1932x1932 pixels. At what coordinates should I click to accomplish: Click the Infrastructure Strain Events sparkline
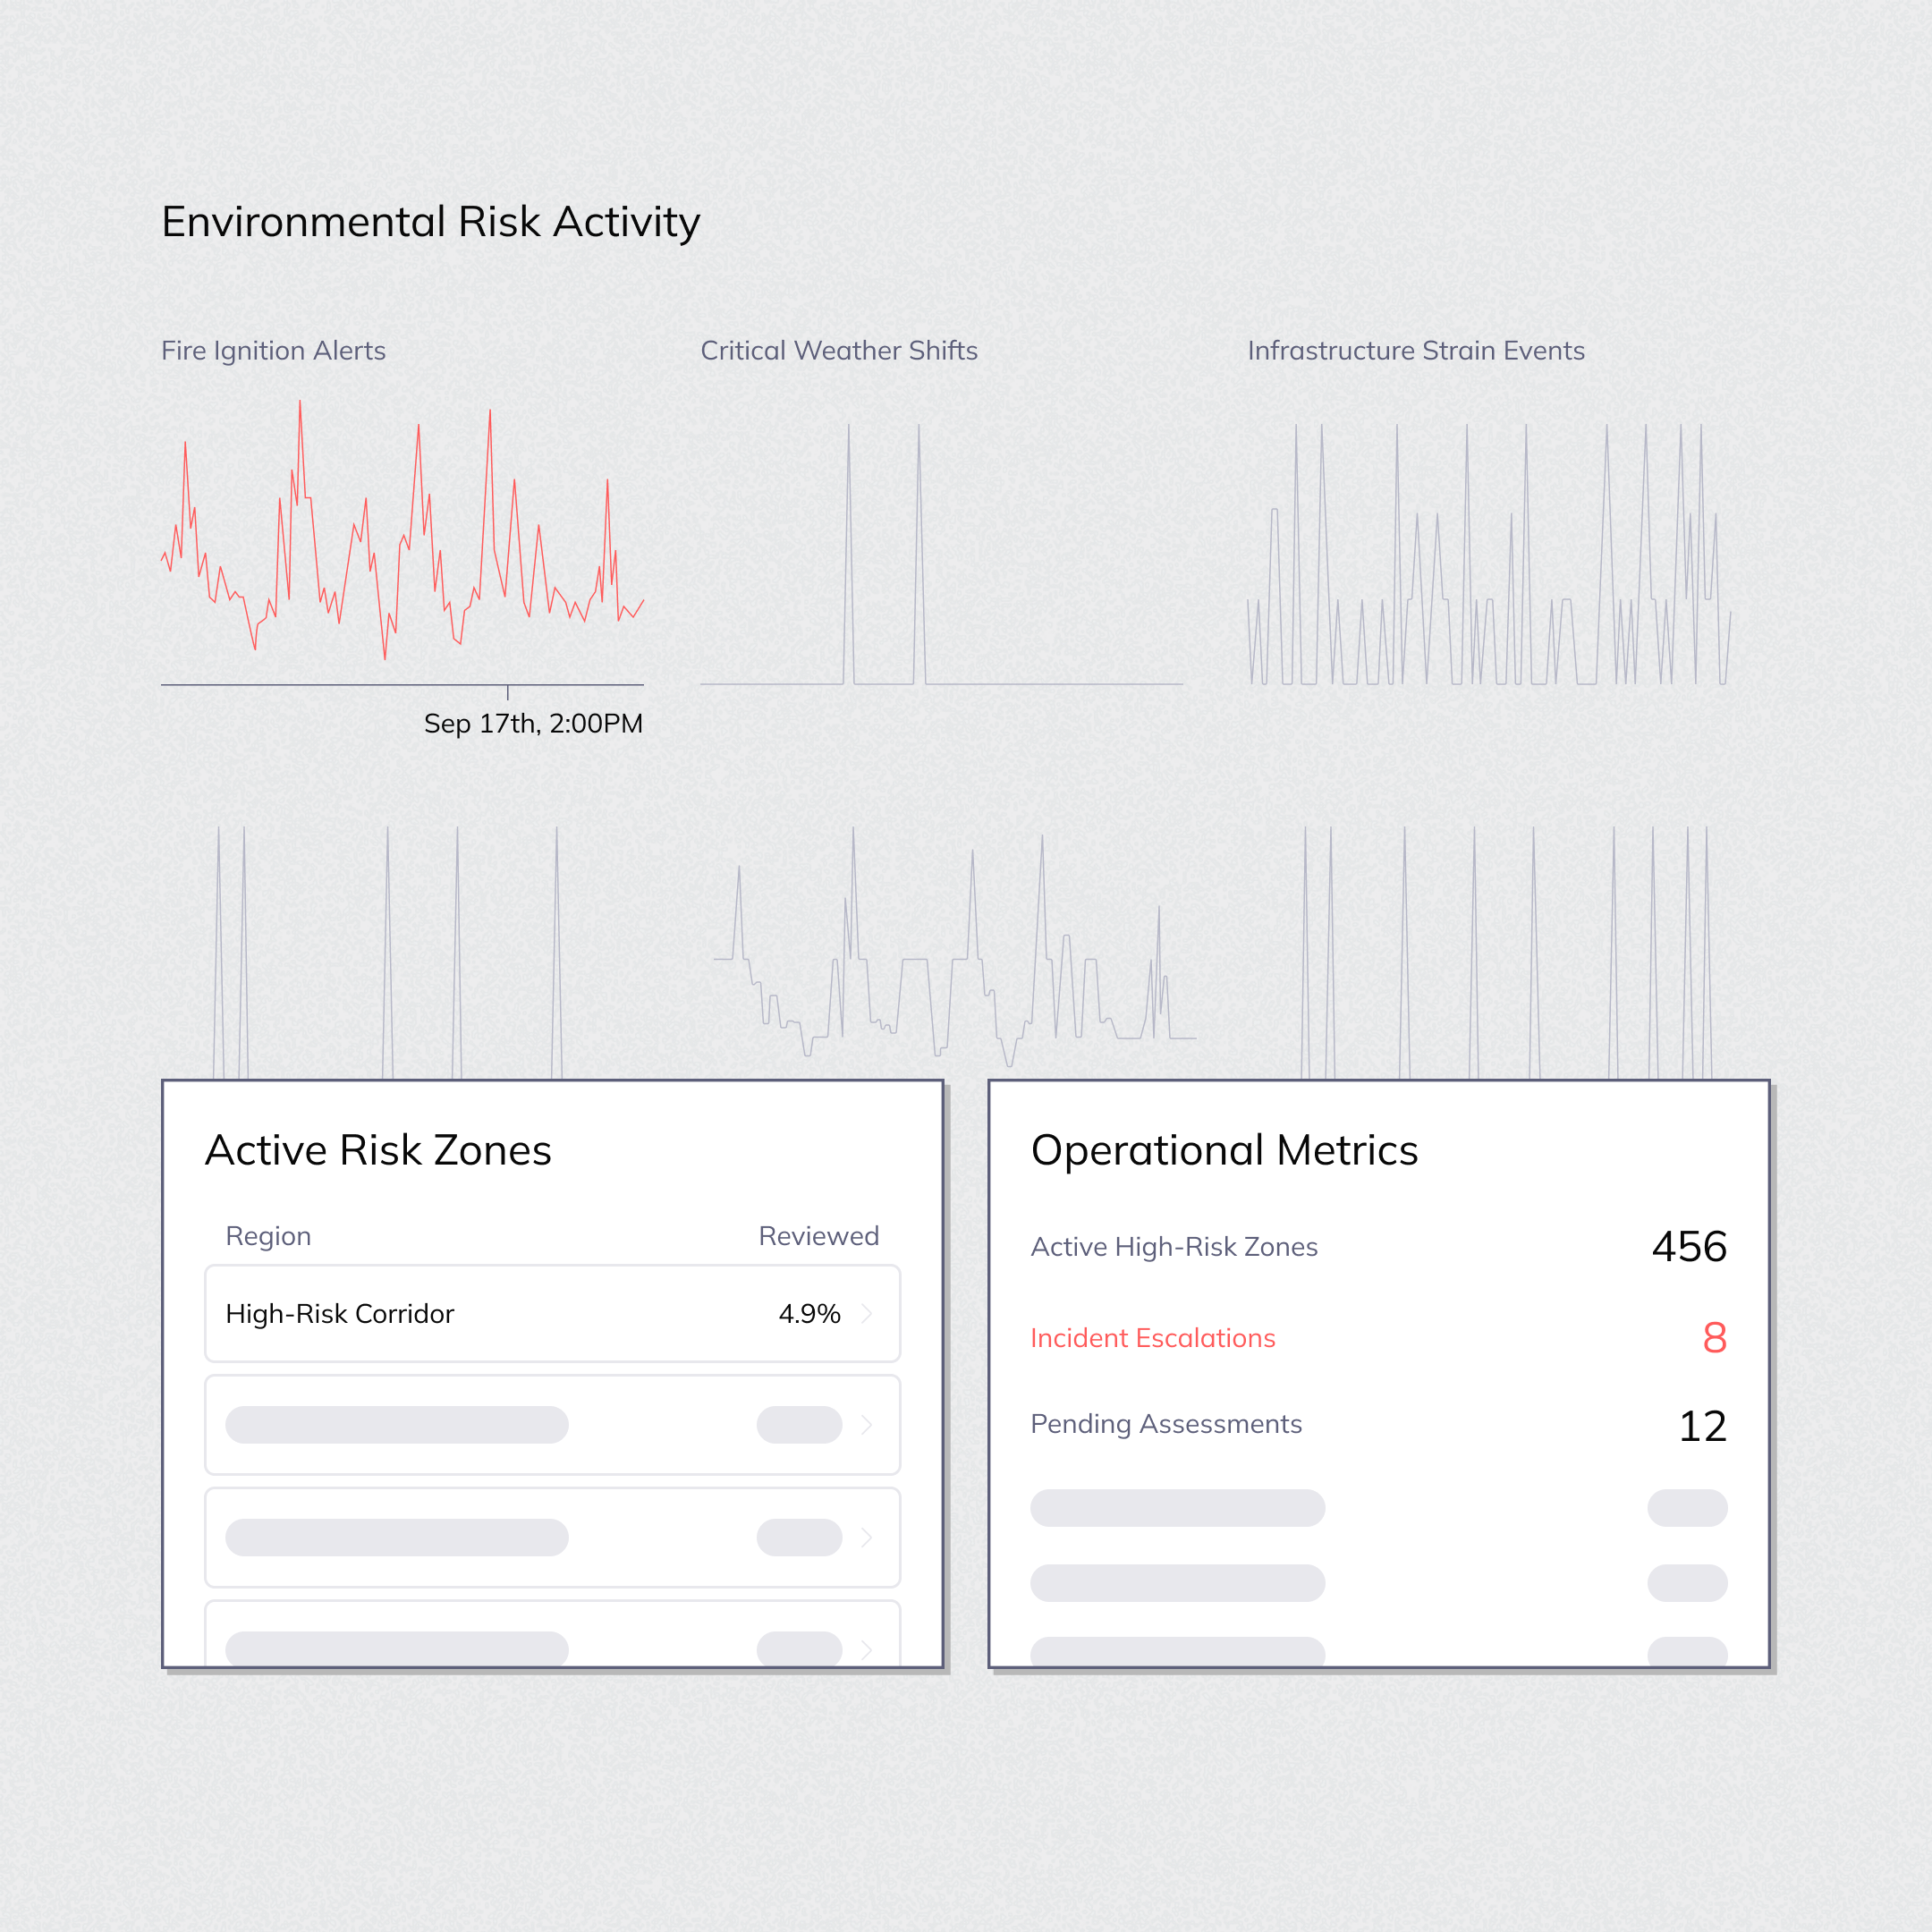(1489, 554)
